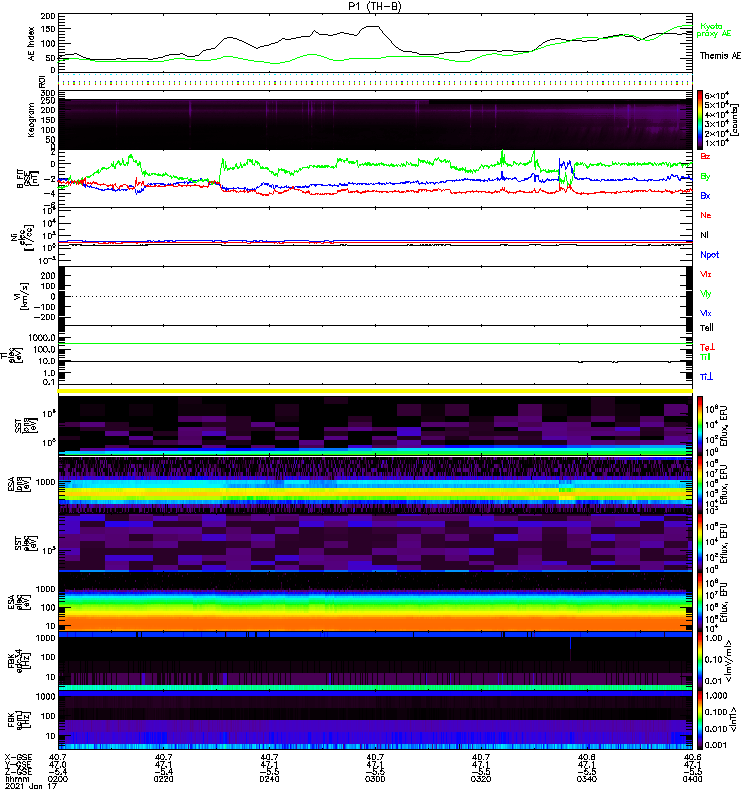Click the Ti/Te temperature plot panel
This screenshot has width=750, height=800.
click(x=375, y=355)
